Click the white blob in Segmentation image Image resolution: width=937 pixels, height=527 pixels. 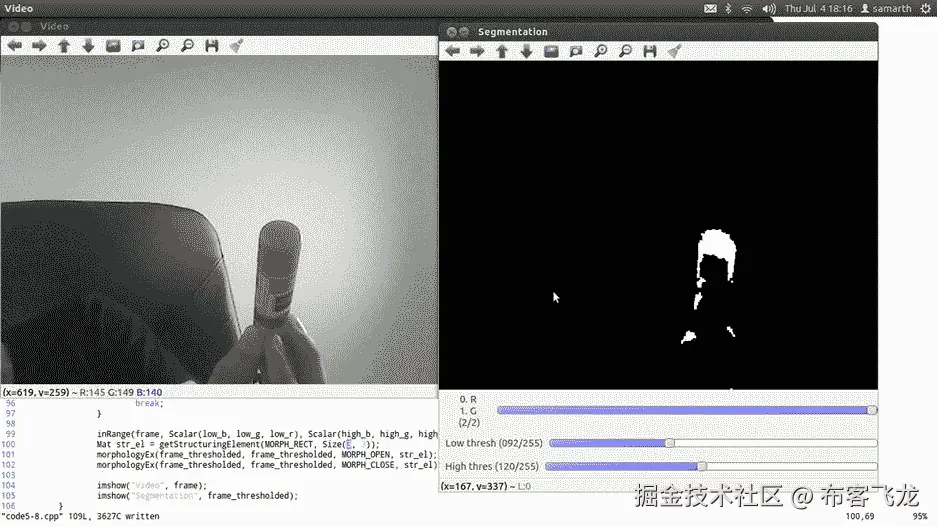[x=716, y=246]
